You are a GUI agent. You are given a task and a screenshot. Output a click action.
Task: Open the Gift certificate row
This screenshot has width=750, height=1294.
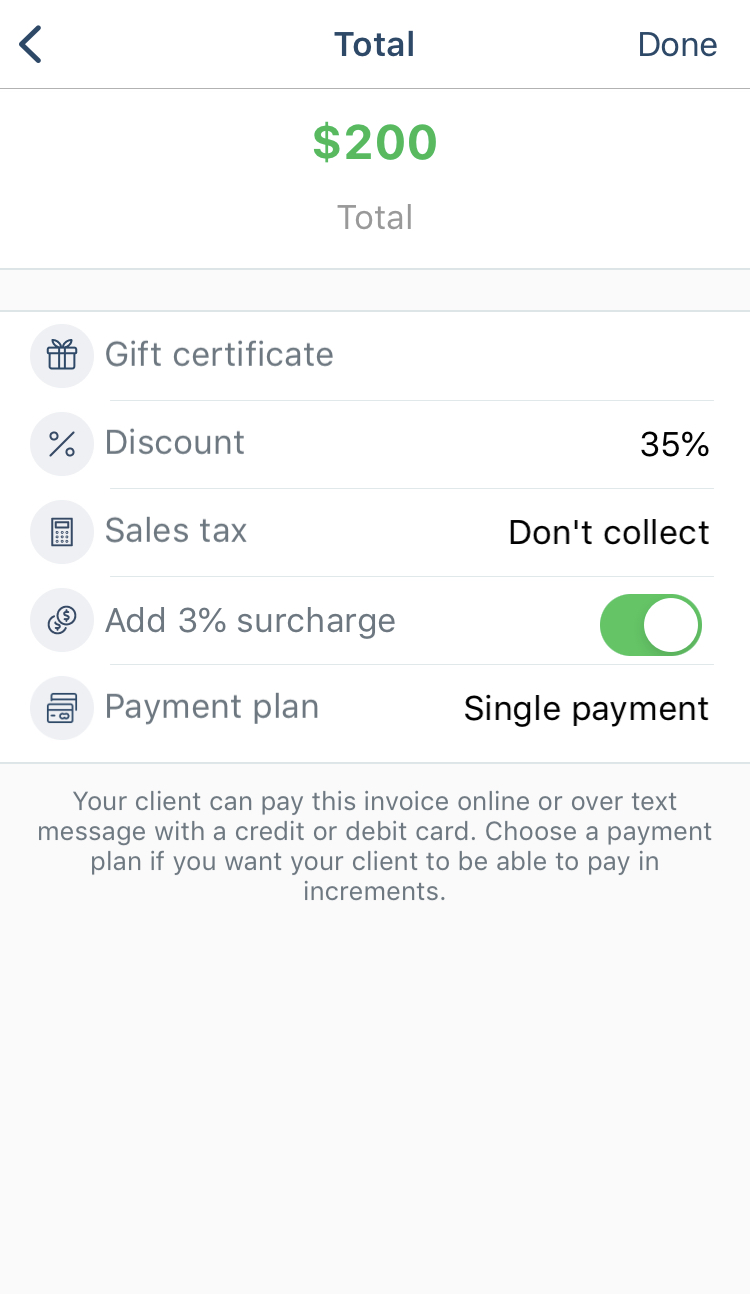click(x=375, y=355)
